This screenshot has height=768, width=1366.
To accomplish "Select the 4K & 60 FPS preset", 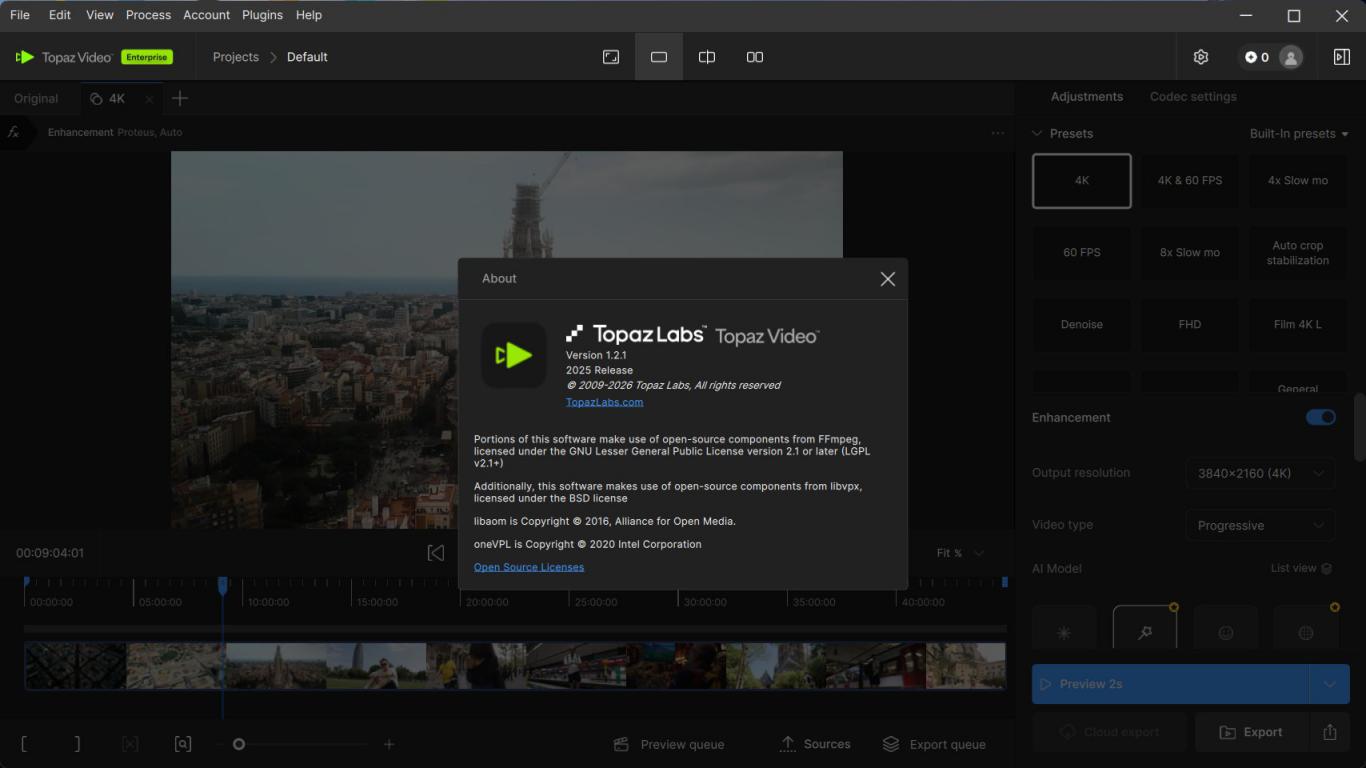I will 1189,181.
